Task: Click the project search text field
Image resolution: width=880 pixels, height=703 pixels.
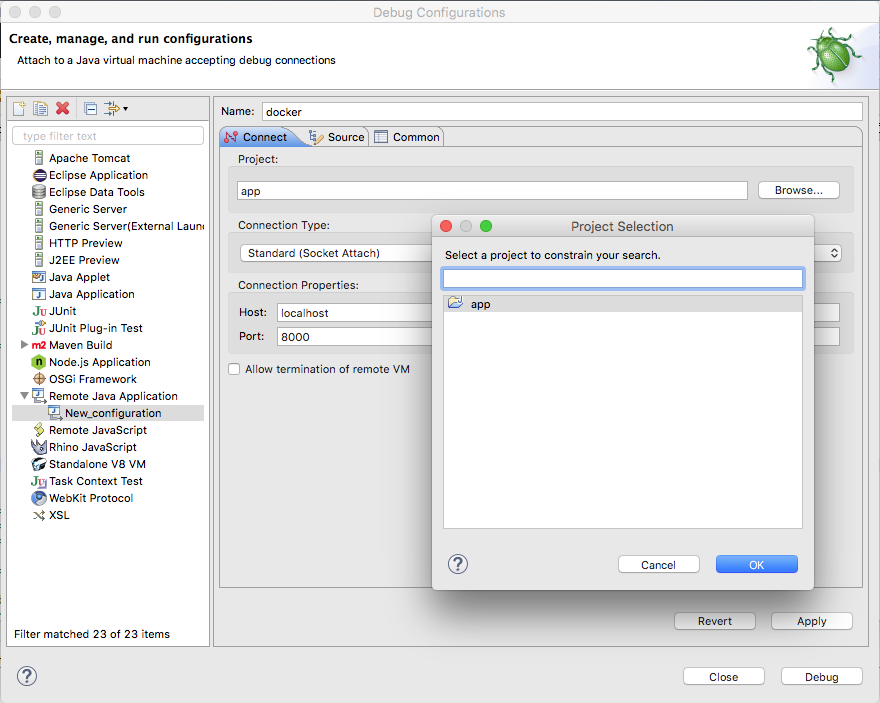Action: point(622,278)
